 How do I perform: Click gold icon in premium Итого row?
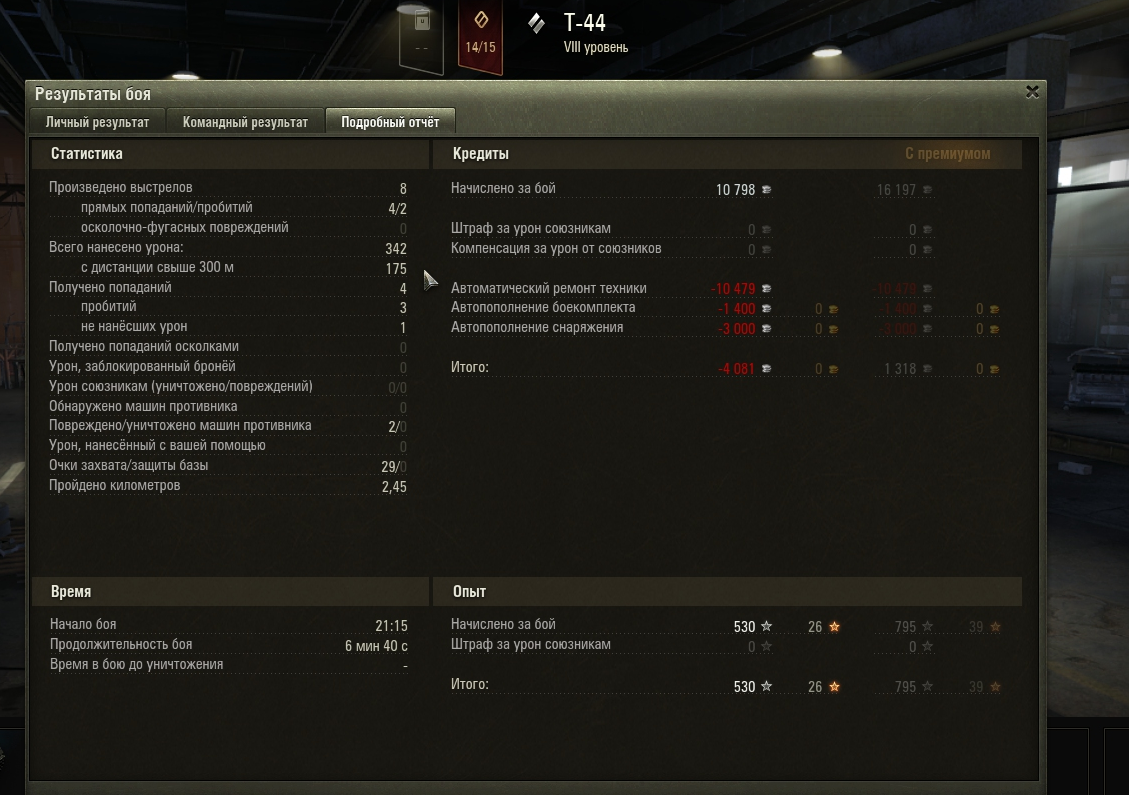994,369
